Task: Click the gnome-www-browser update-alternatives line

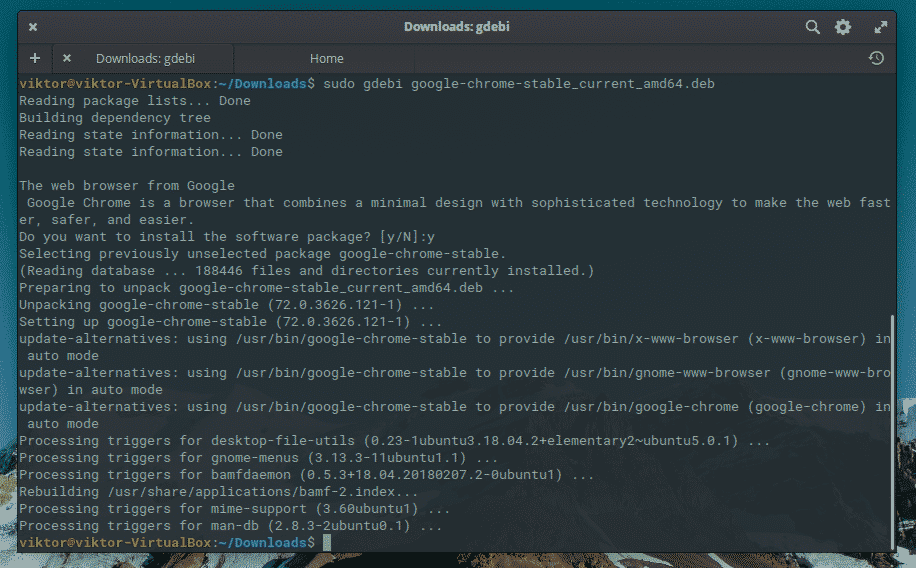Action: point(455,381)
